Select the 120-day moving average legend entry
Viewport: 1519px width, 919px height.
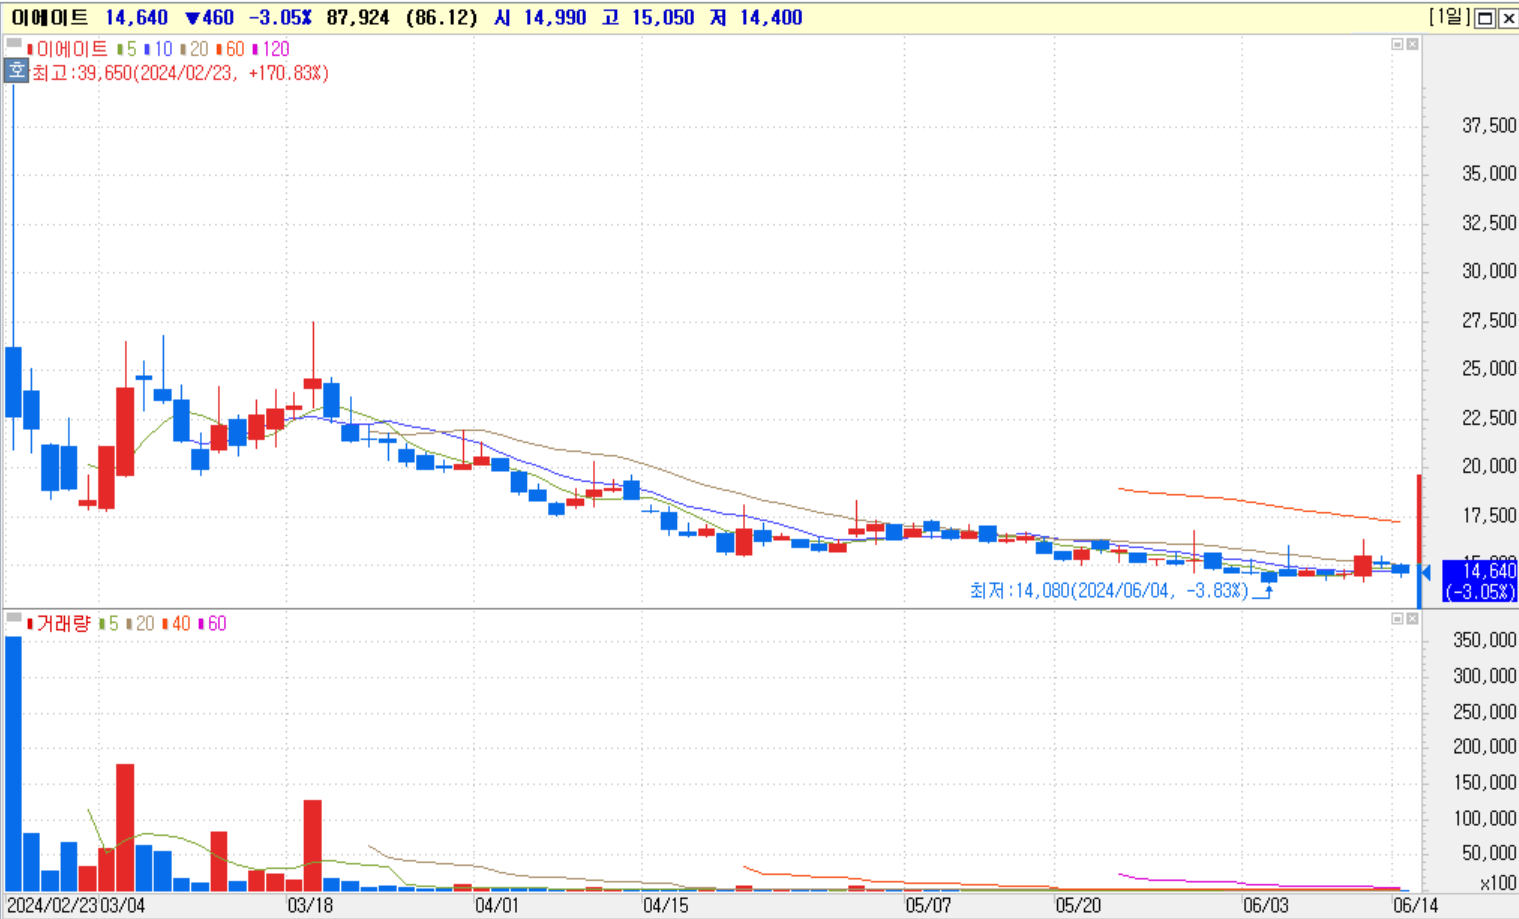[270, 49]
